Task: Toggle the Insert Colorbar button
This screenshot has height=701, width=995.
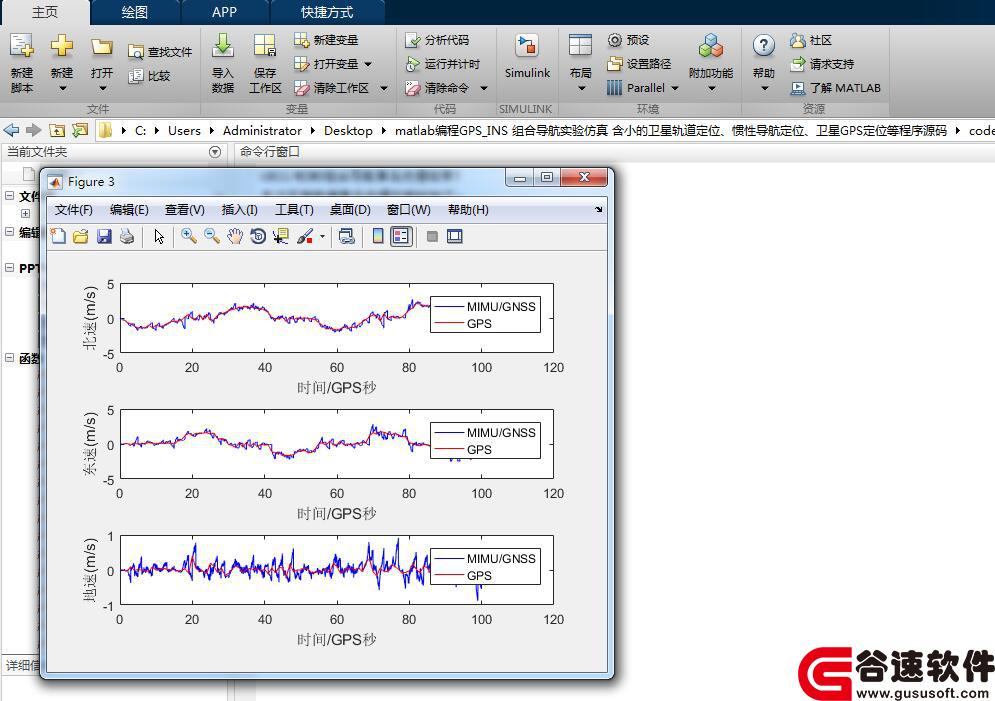Action: [x=378, y=237]
